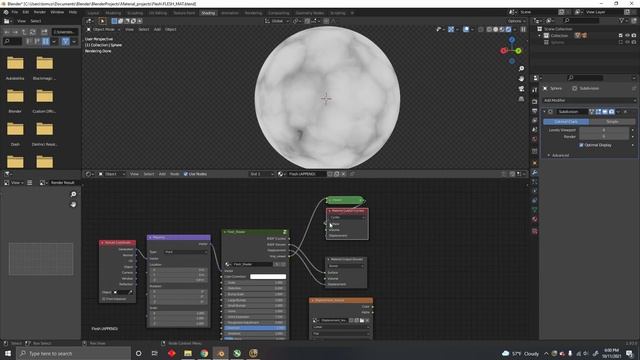Screen dimensions: 640x360
Task: Click highlighted blue slider in Flesh Shader node
Action: pyautogui.click(x=255, y=328)
